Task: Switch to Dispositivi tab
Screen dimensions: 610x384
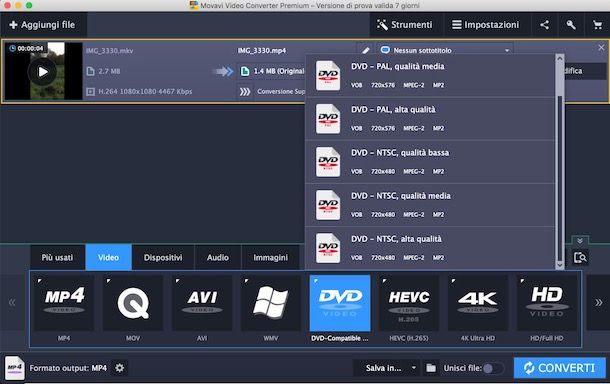Action: point(163,257)
